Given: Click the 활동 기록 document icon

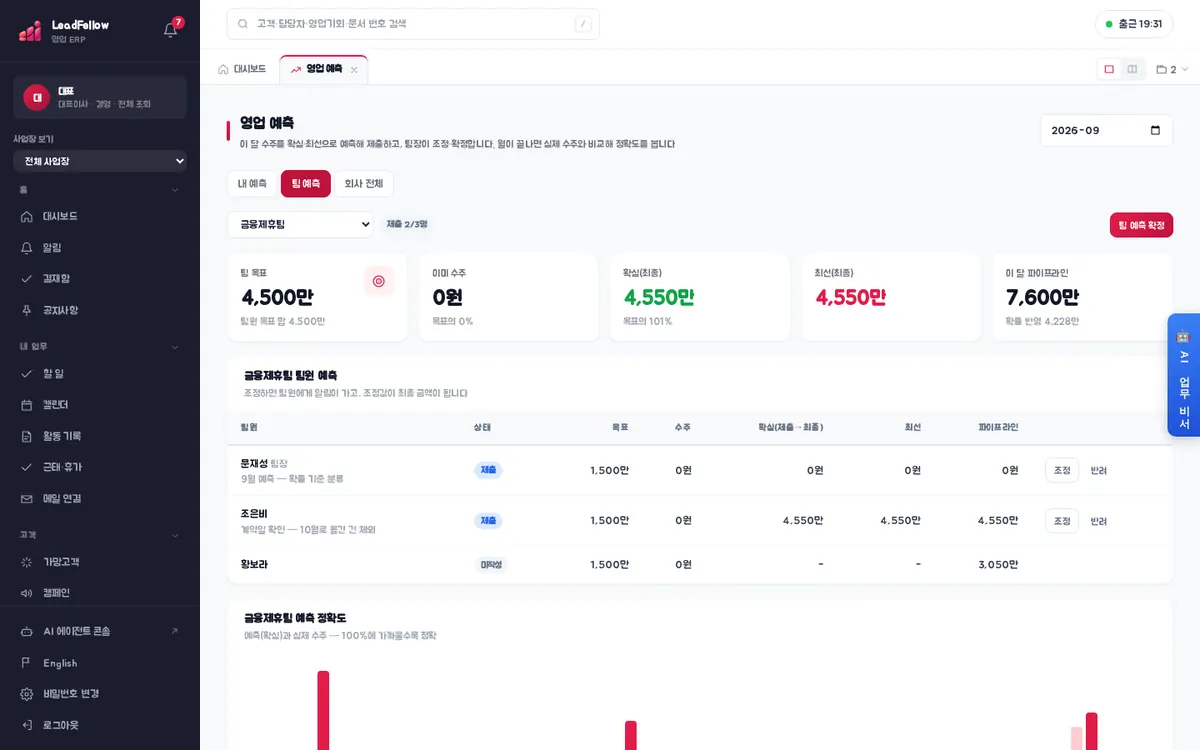Looking at the screenshot, I should (x=27, y=436).
